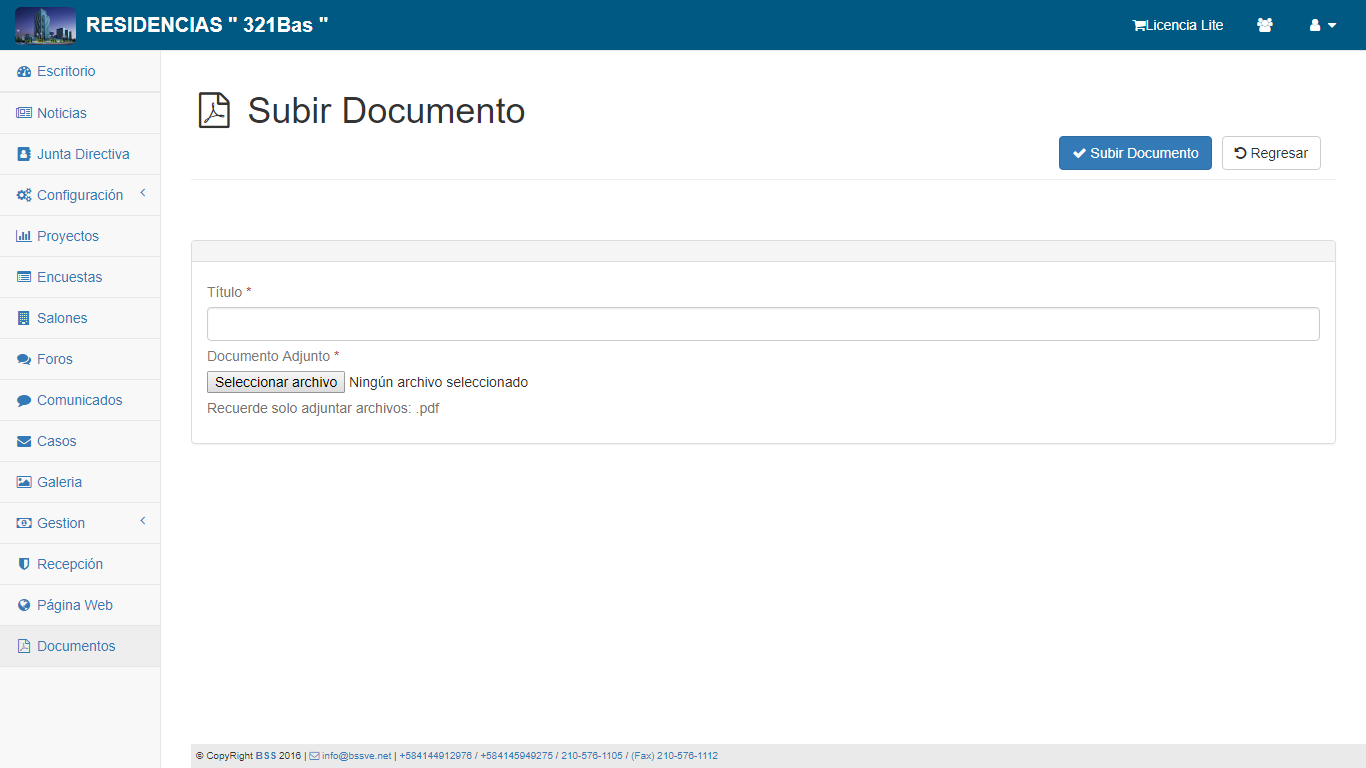The width and height of the screenshot is (1366, 768).
Task: Focus the Título text field
Action: [x=763, y=324]
